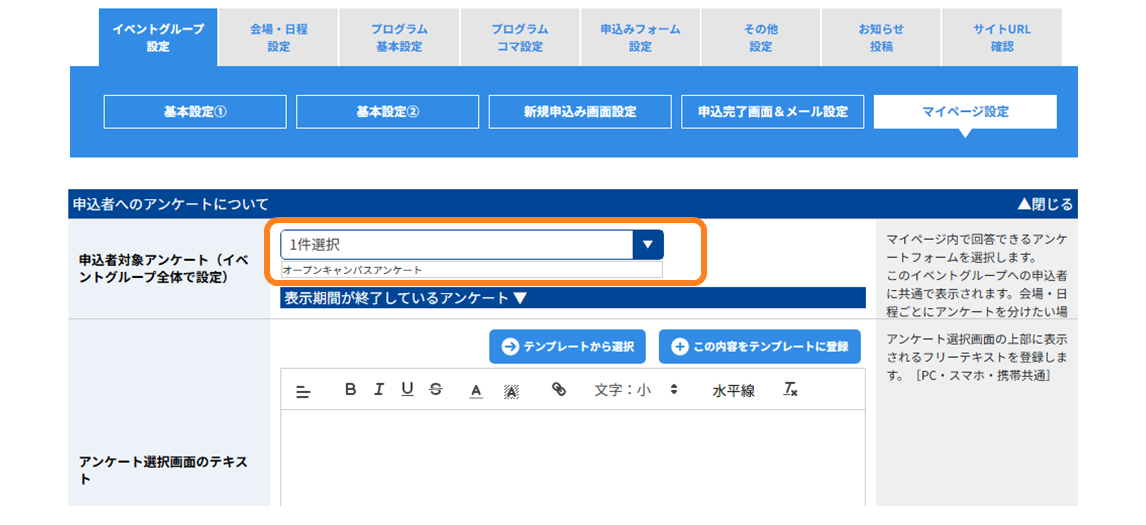Clear formatting with the Tx icon

(791, 390)
